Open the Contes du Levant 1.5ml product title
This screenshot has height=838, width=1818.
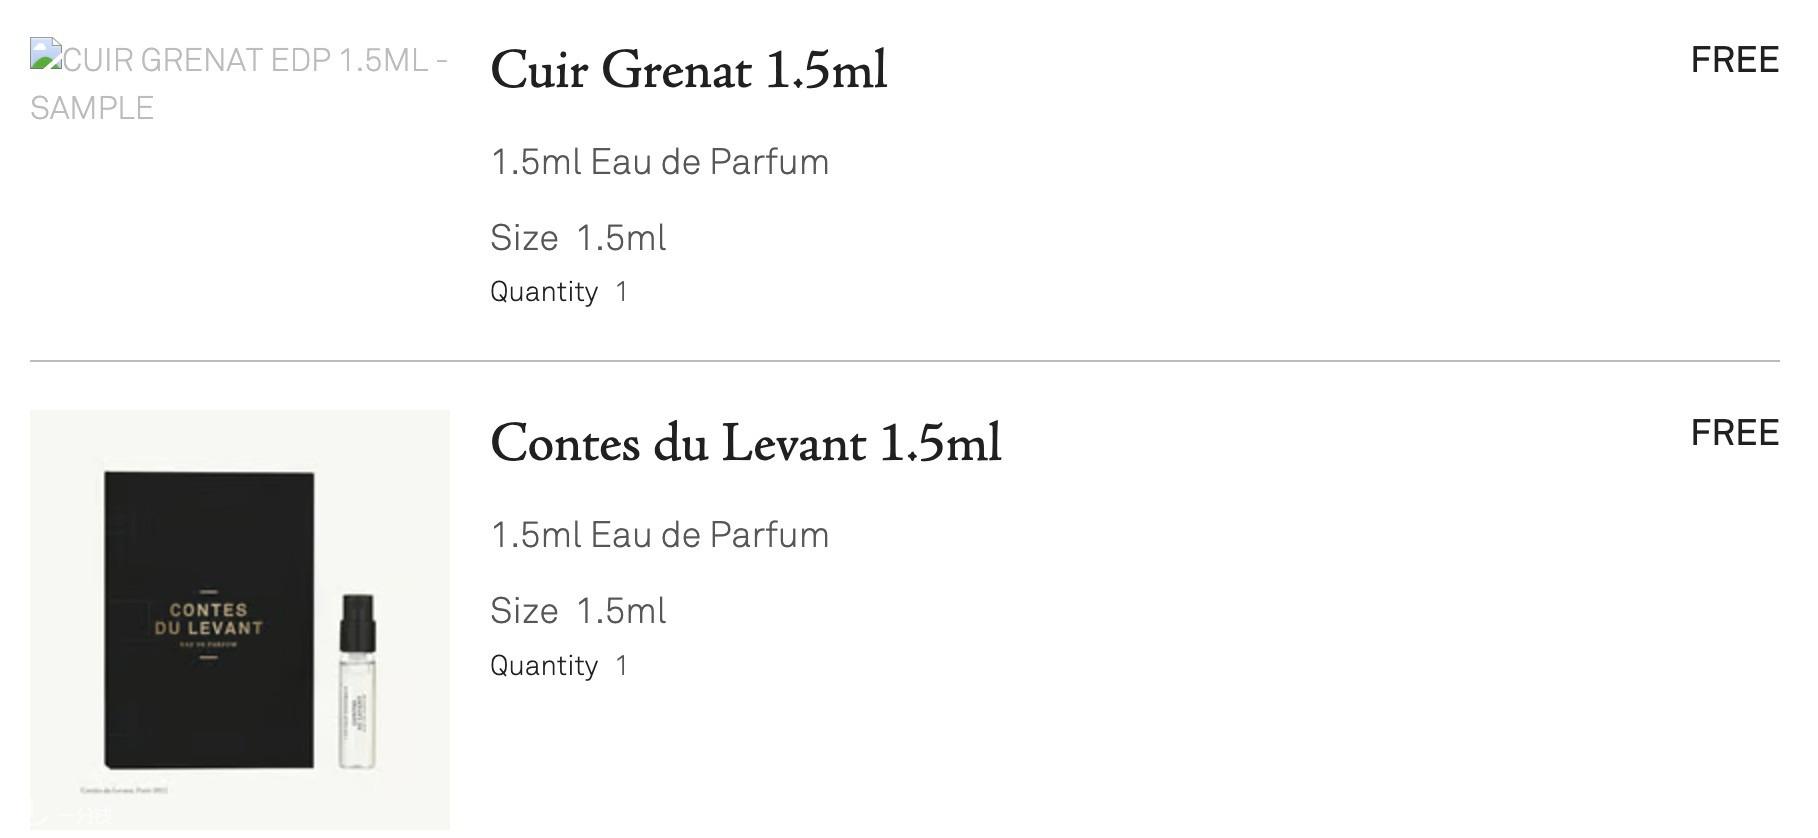coord(746,443)
